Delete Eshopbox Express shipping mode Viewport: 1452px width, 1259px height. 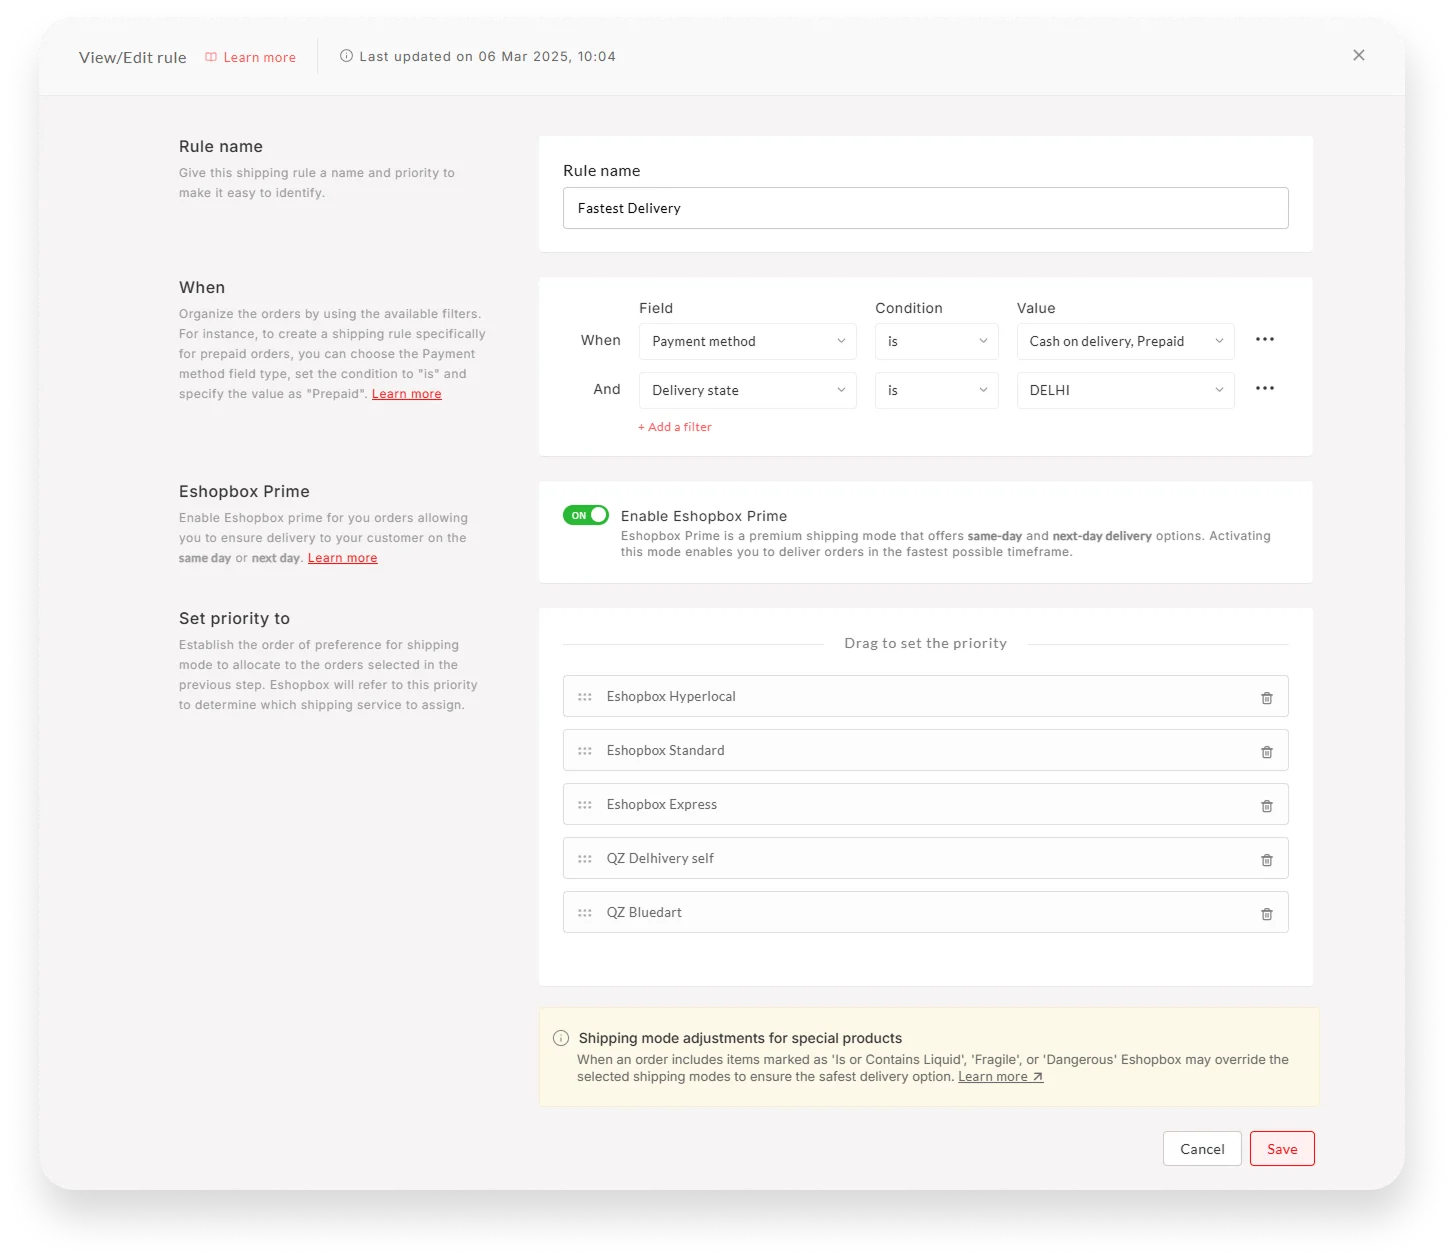pyautogui.click(x=1266, y=806)
